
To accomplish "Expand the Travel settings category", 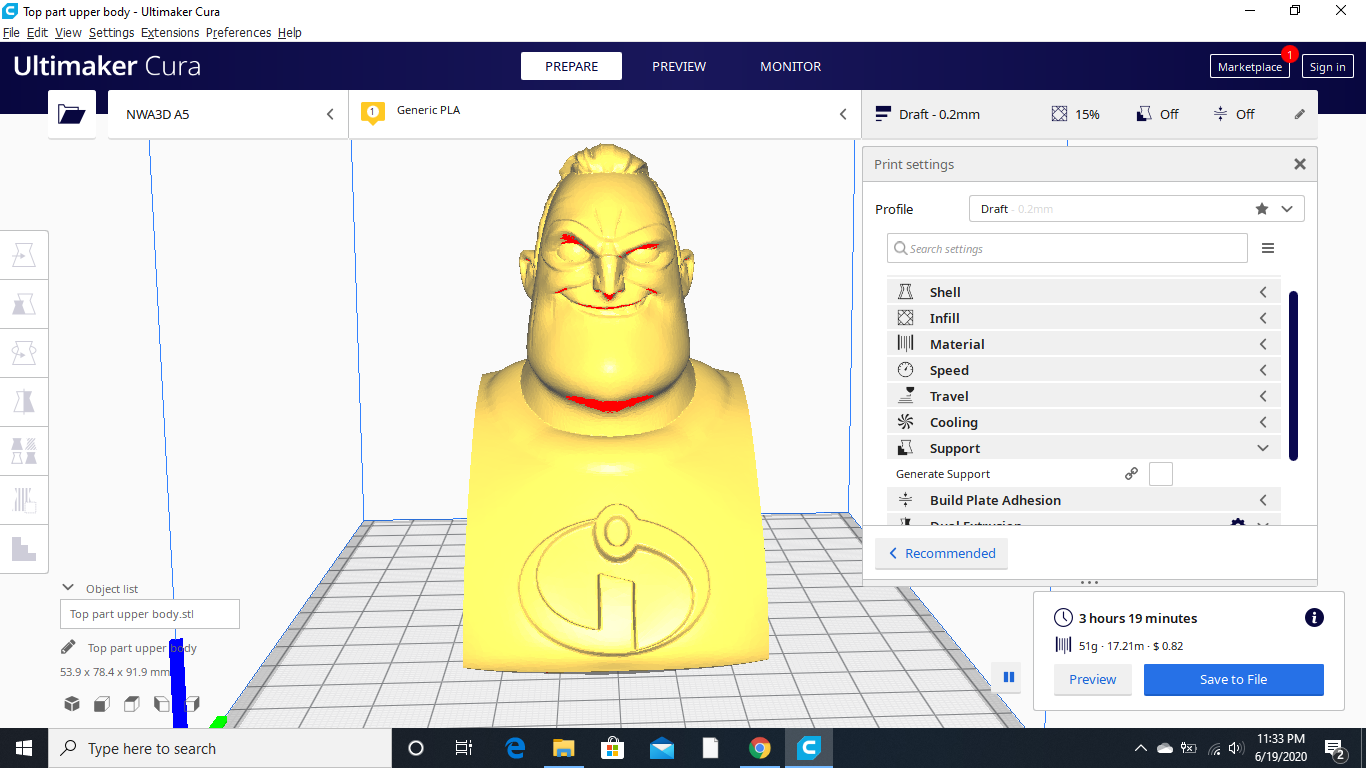I will (x=1083, y=396).
